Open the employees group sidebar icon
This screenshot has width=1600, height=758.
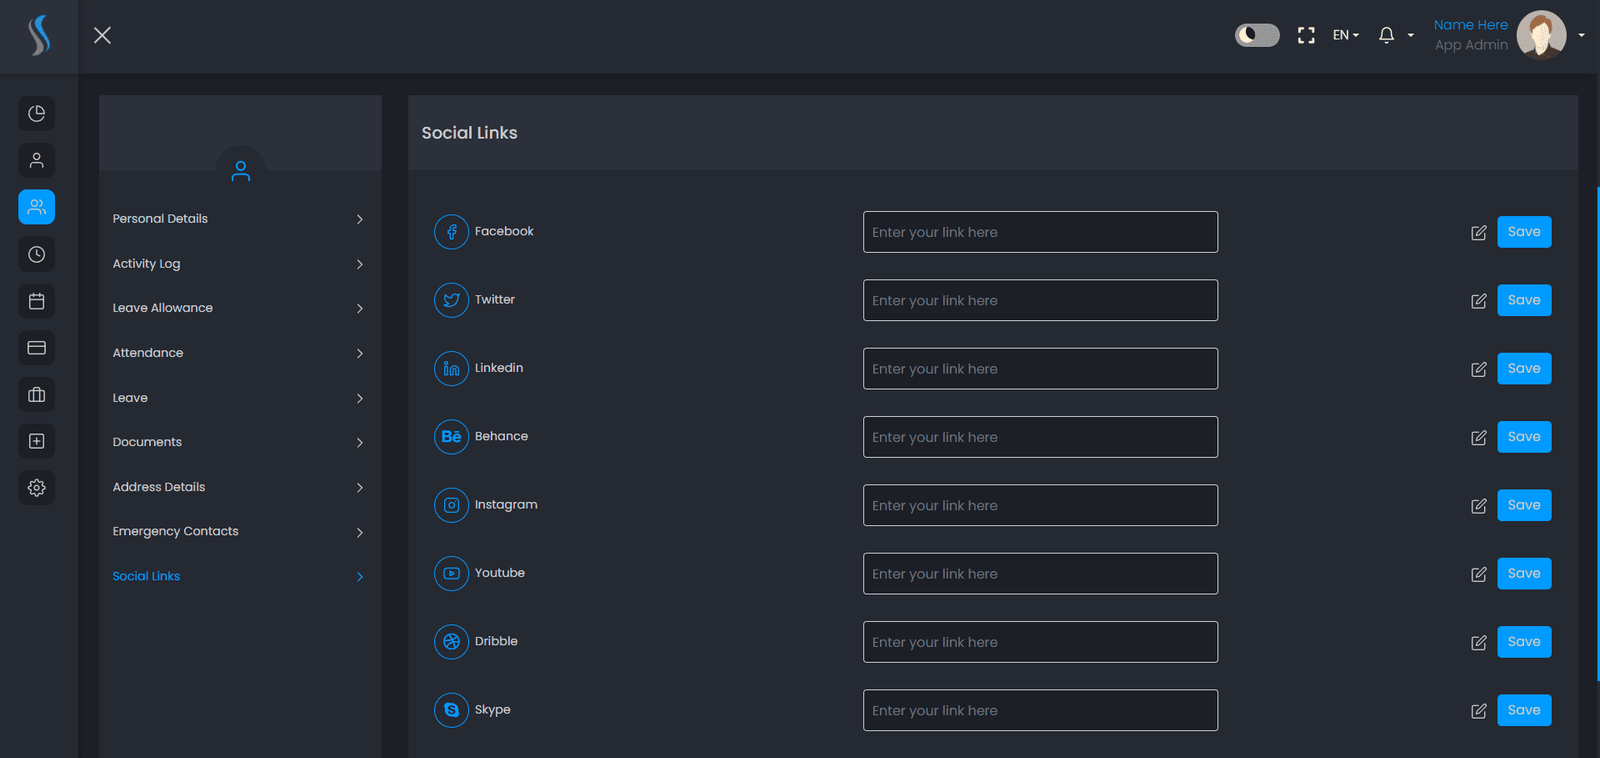tap(37, 207)
